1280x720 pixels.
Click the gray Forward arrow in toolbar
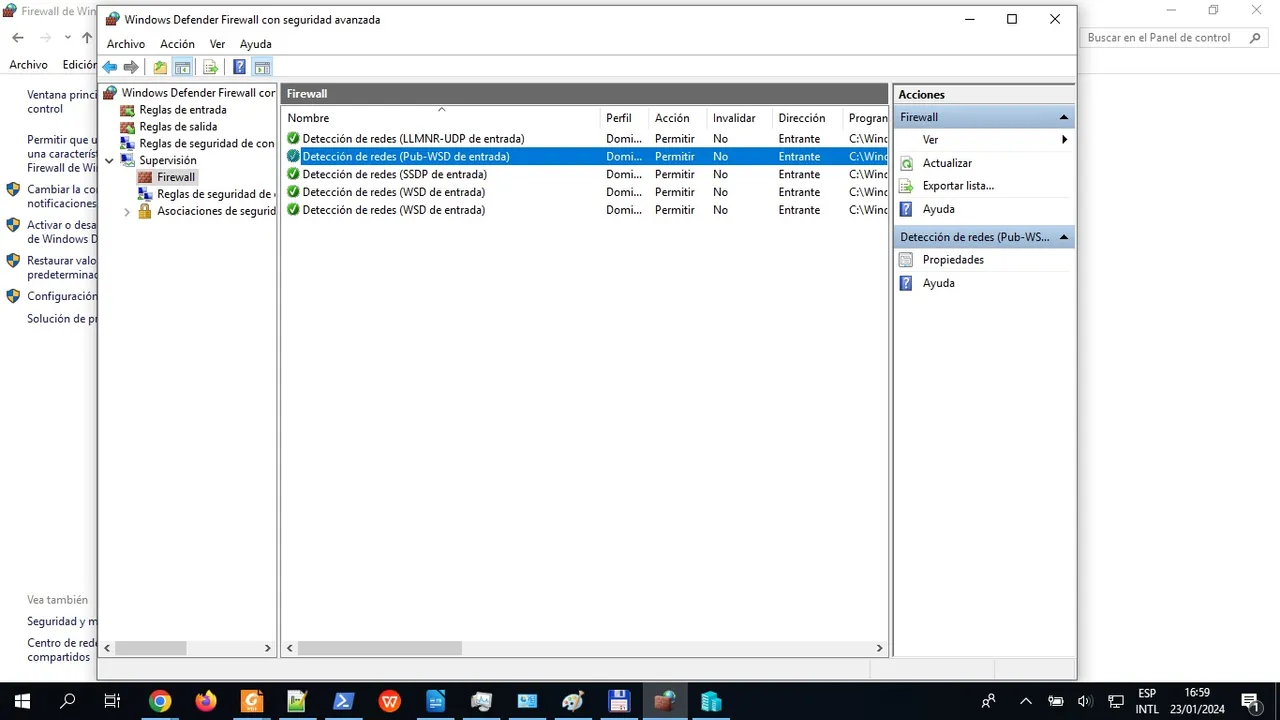click(x=131, y=67)
